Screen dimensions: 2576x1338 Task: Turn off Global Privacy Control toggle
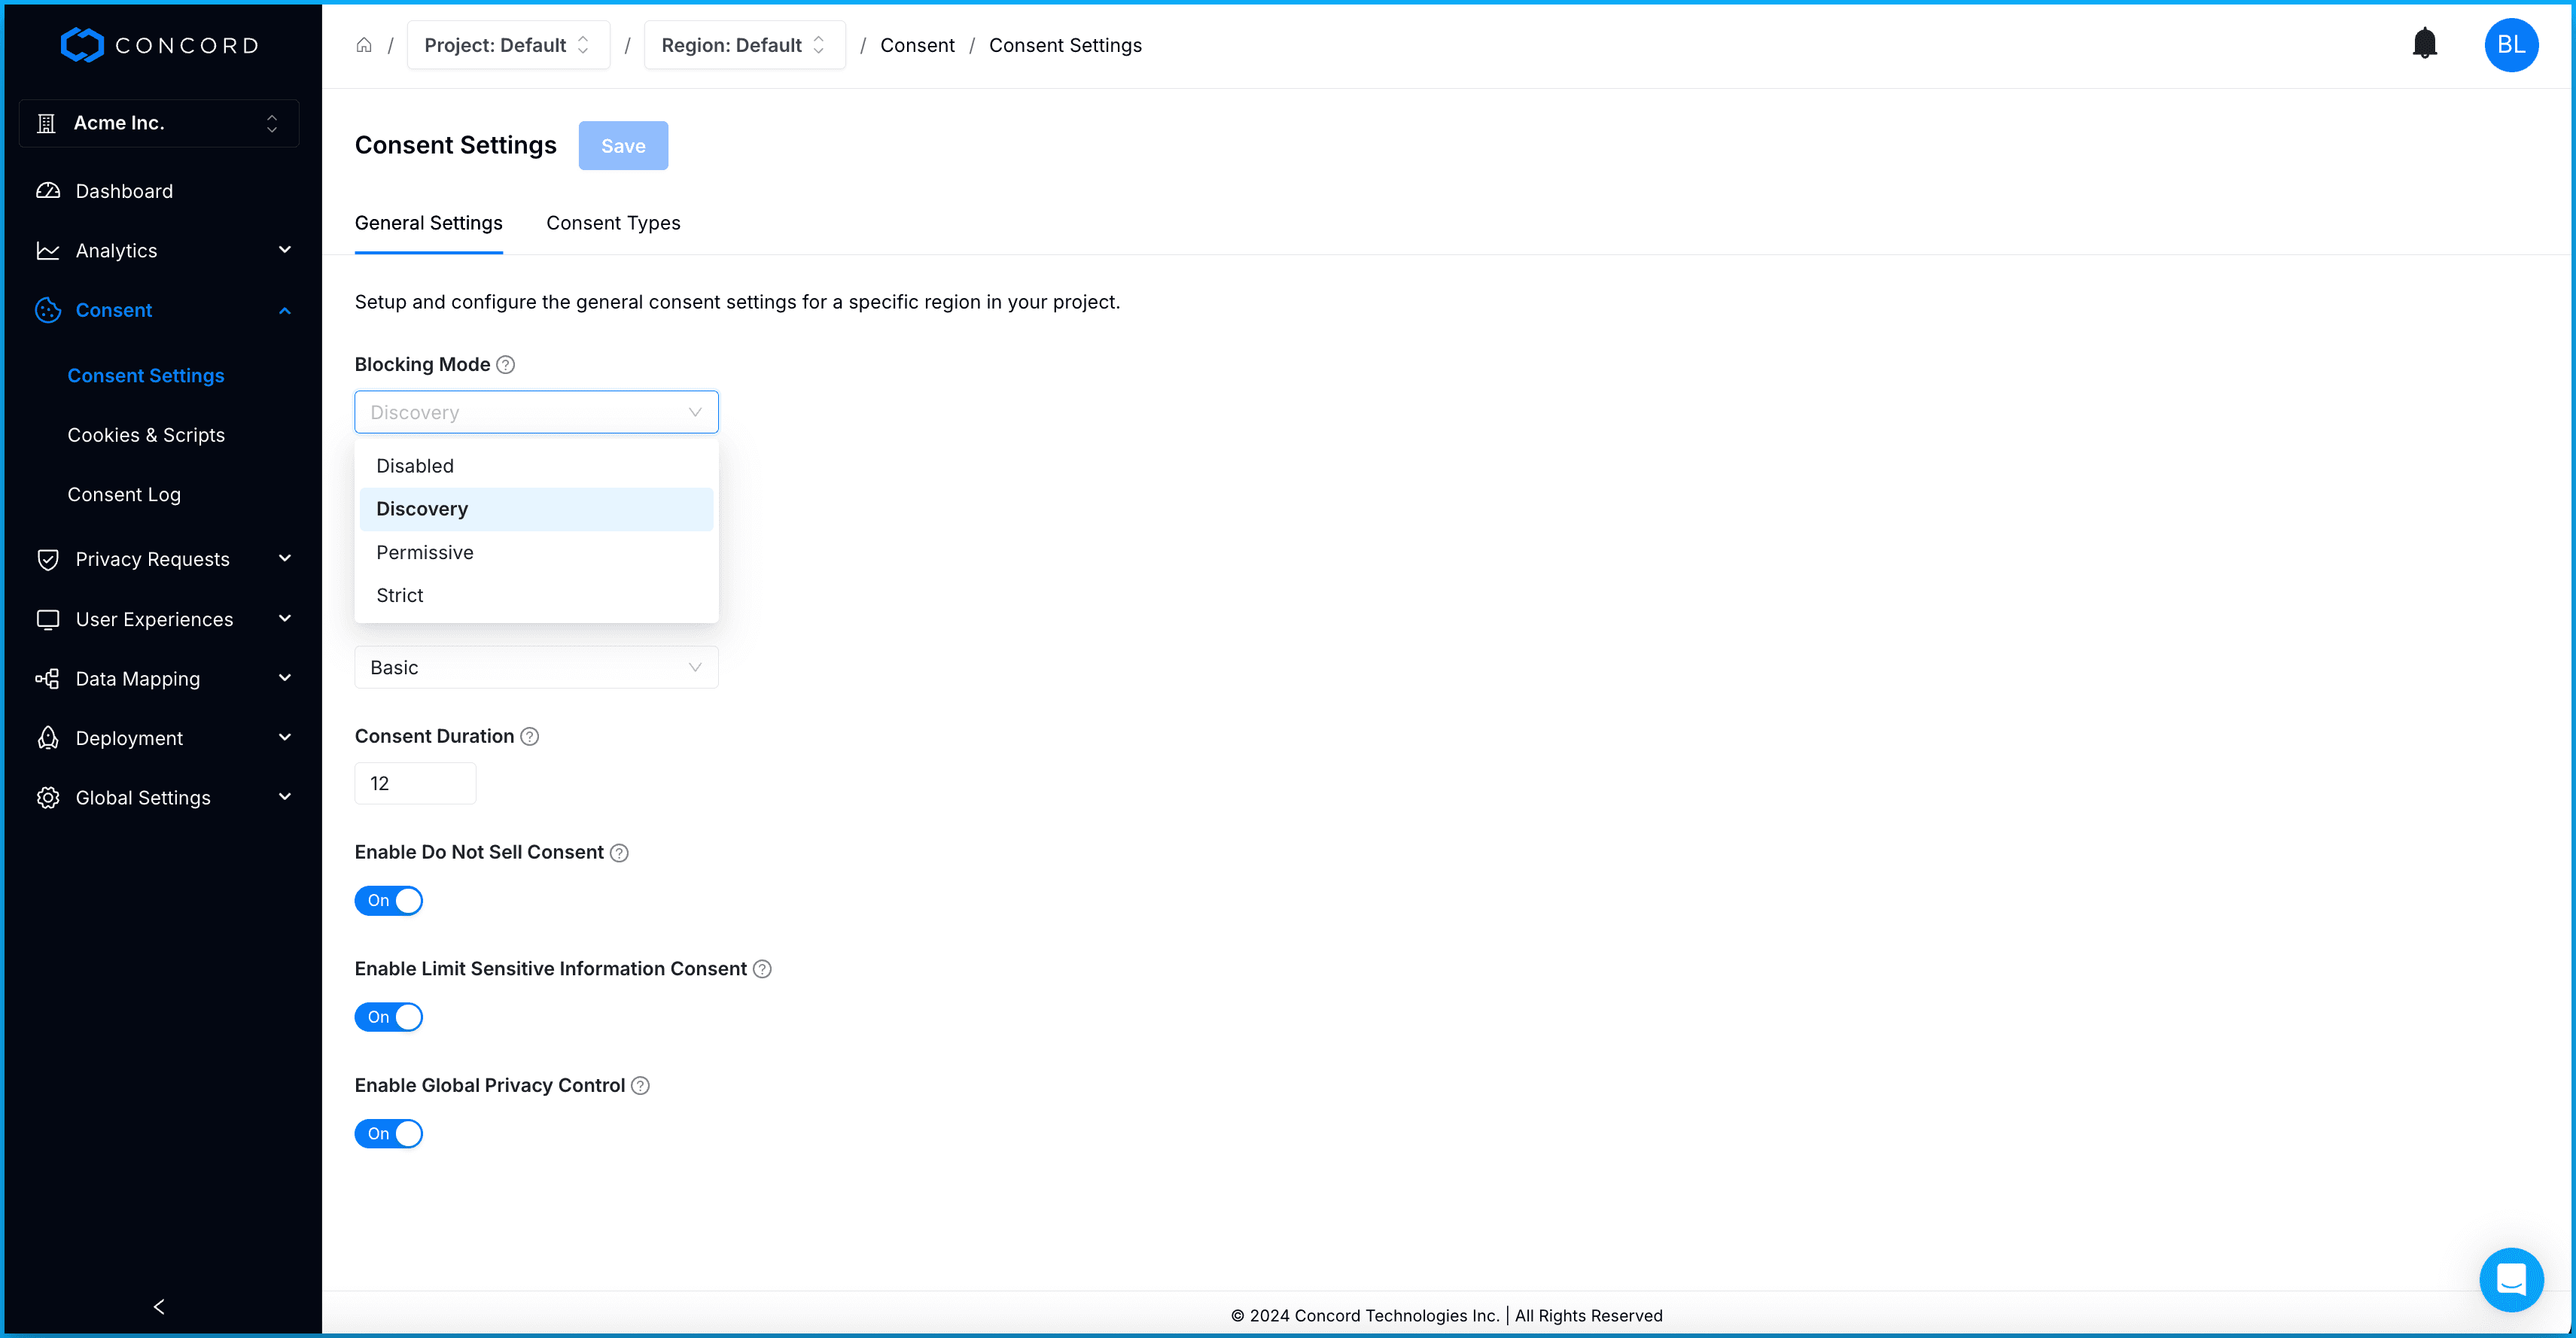coord(389,1134)
